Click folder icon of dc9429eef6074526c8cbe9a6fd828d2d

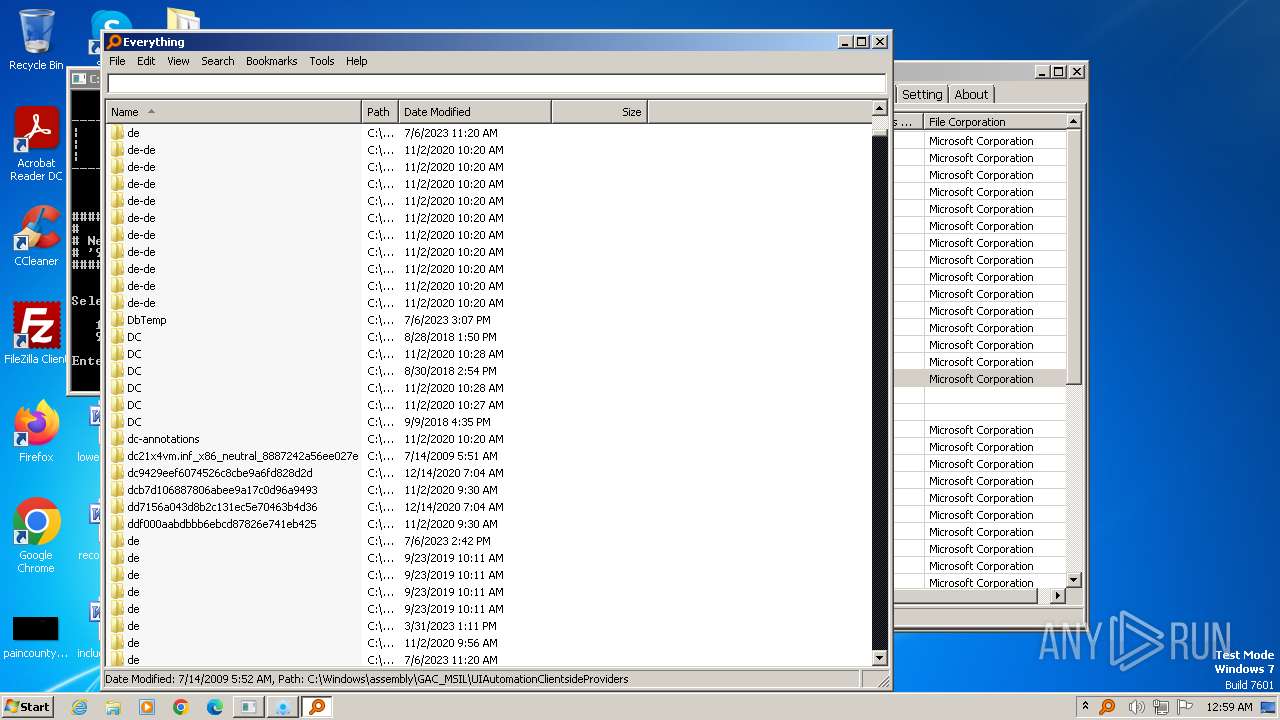point(117,473)
